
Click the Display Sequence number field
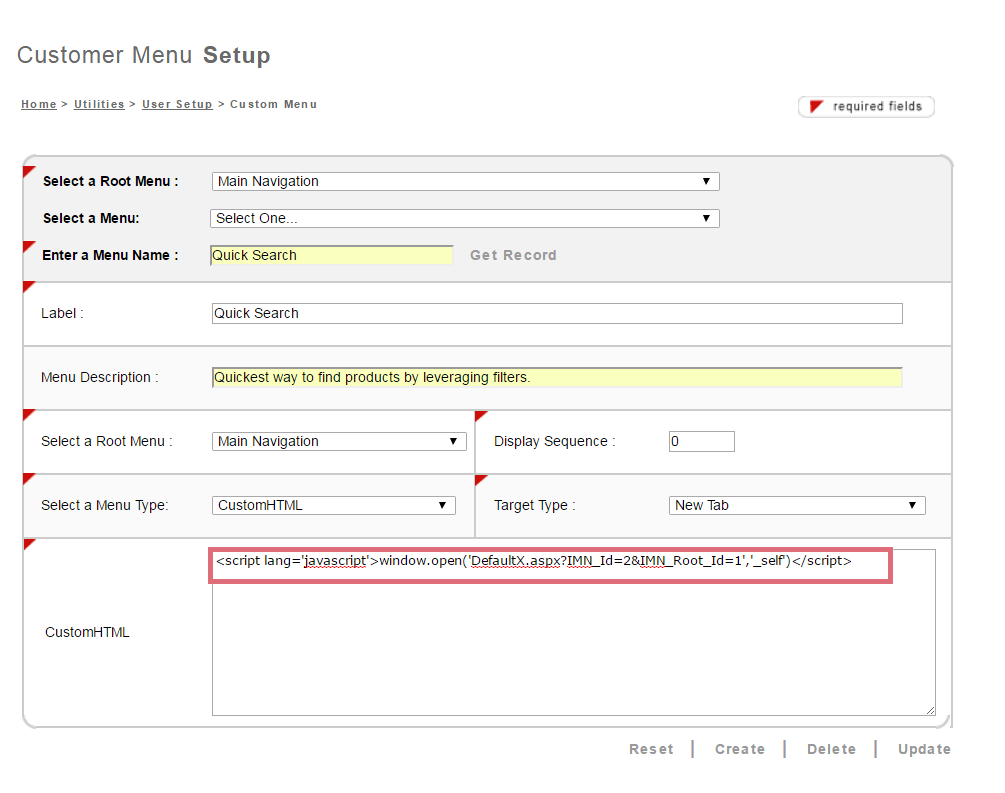701,441
